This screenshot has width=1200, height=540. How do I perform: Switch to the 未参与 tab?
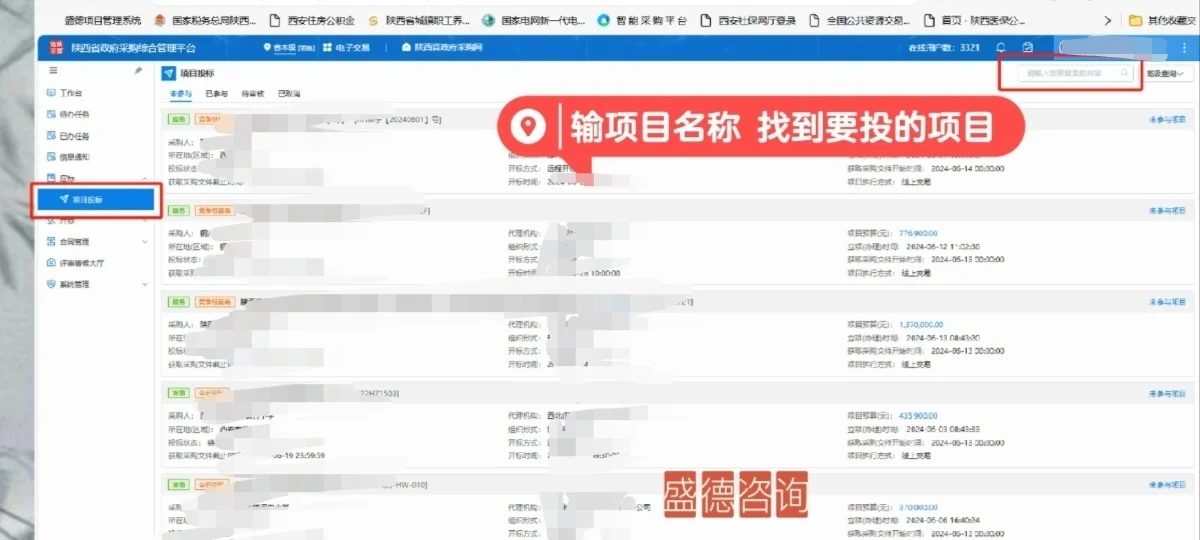pyautogui.click(x=180, y=93)
